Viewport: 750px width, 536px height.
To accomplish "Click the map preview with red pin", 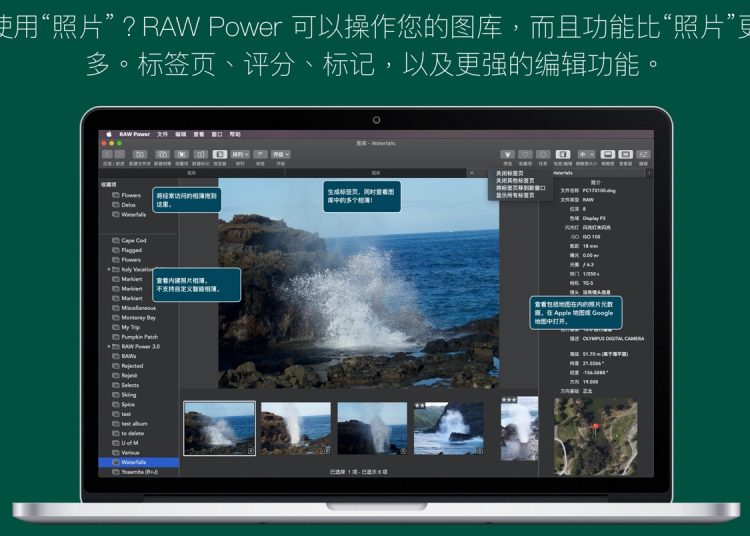I will click(595, 436).
